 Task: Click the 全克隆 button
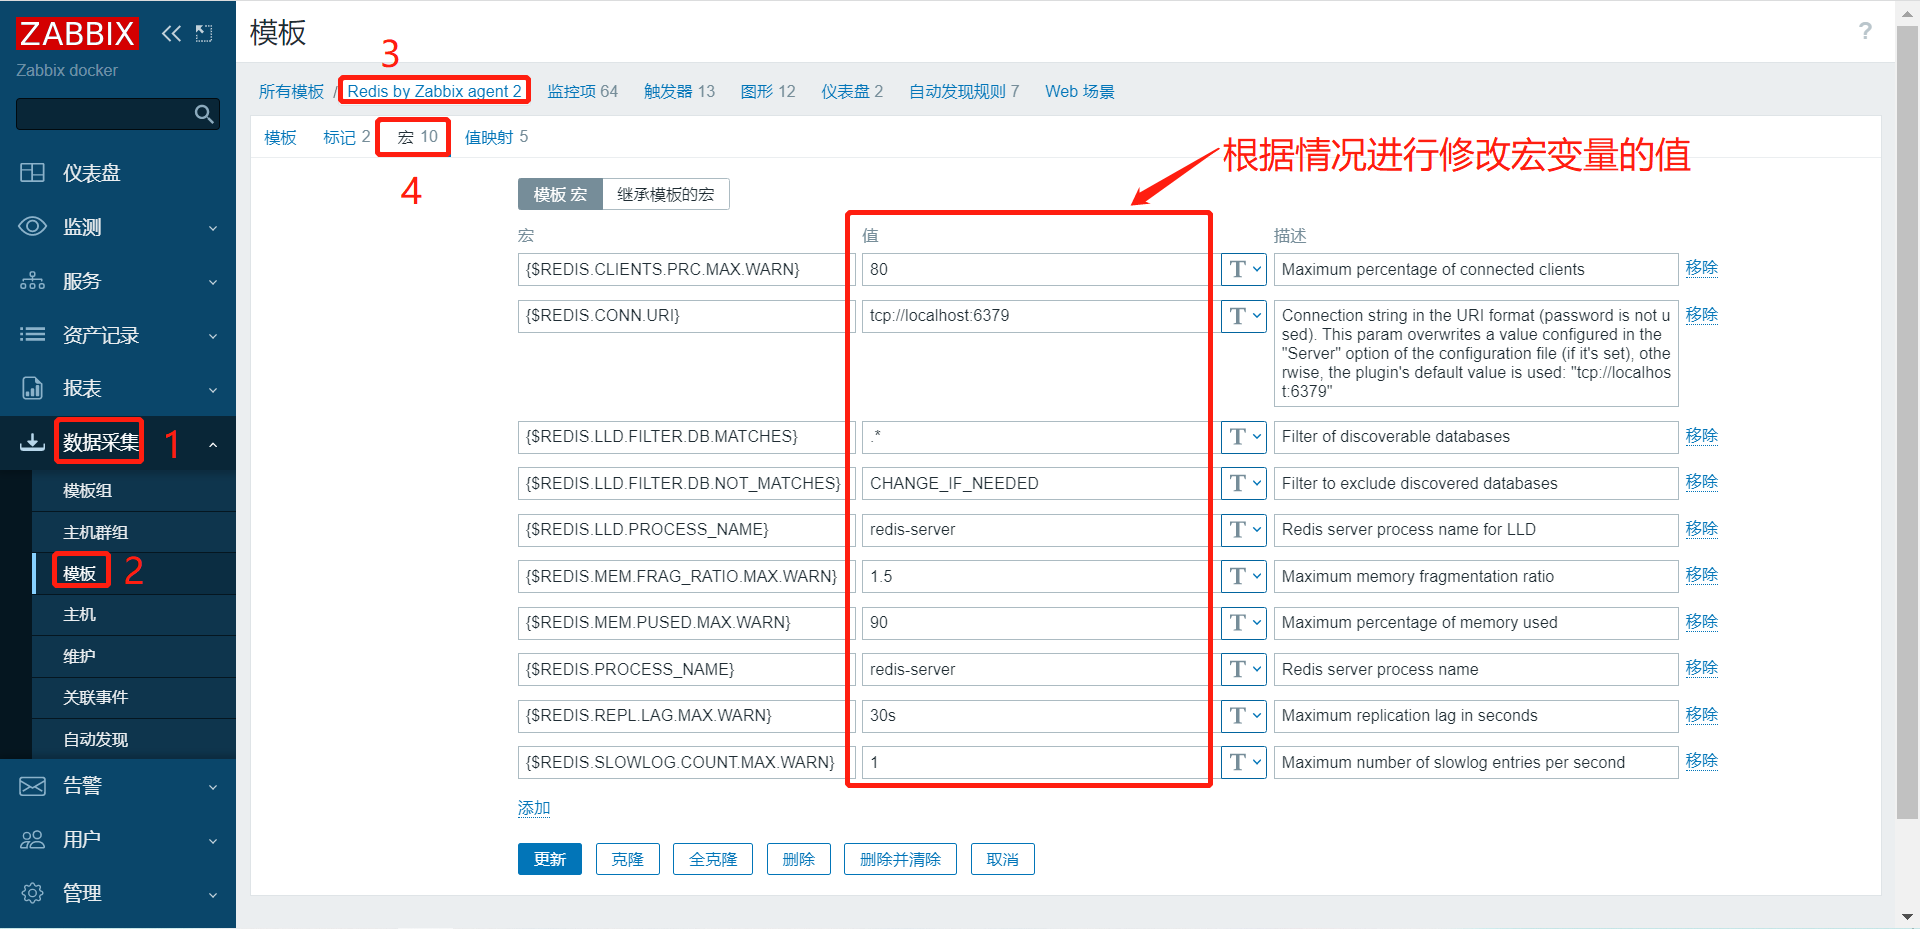[x=713, y=859]
